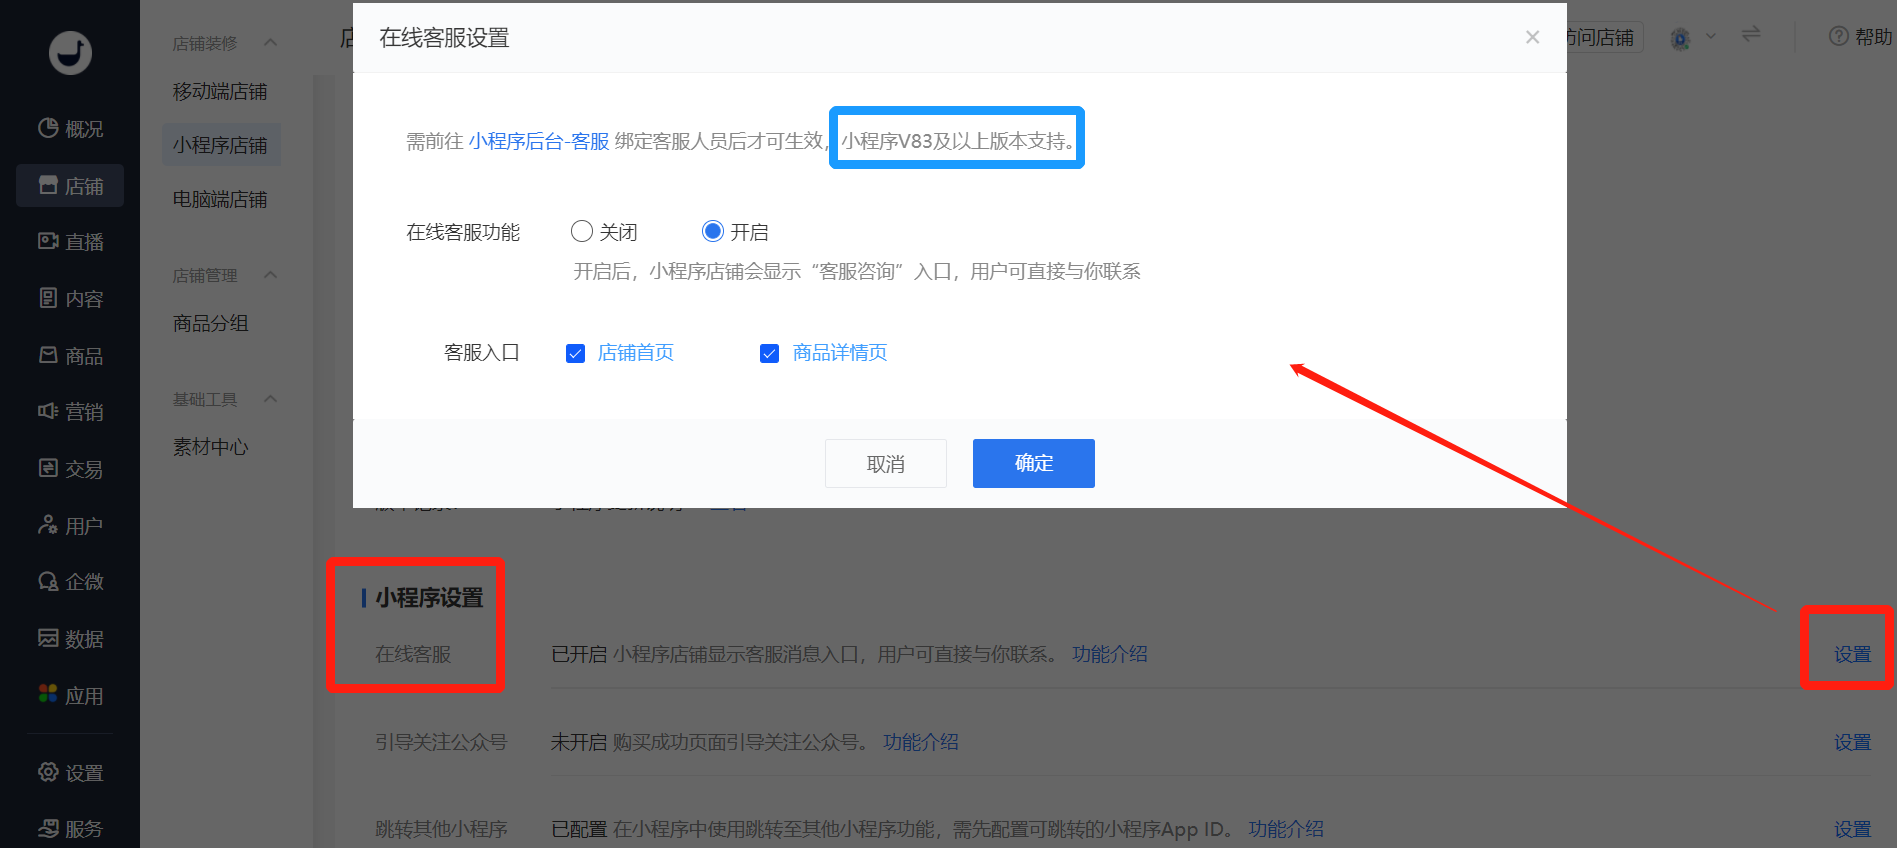
Task: Open the 营销 marketing megaphone icon
Action: [x=48, y=411]
